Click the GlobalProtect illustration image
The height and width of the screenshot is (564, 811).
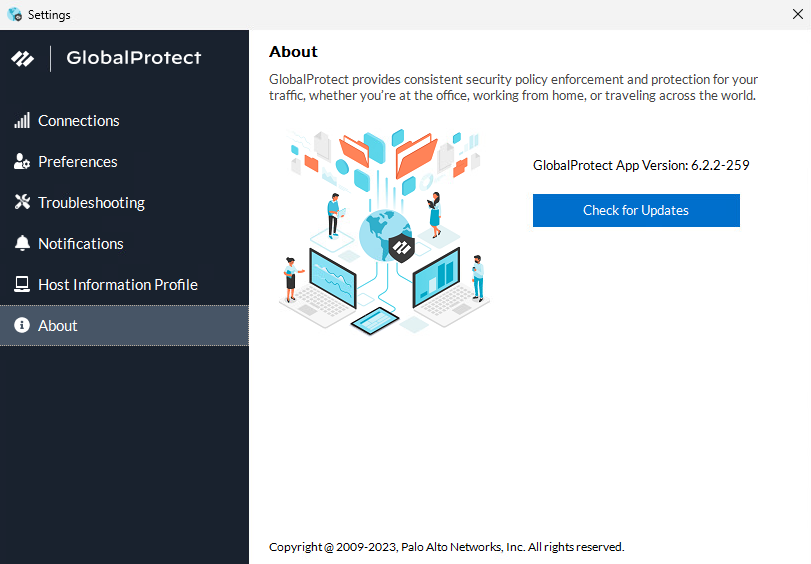[384, 230]
